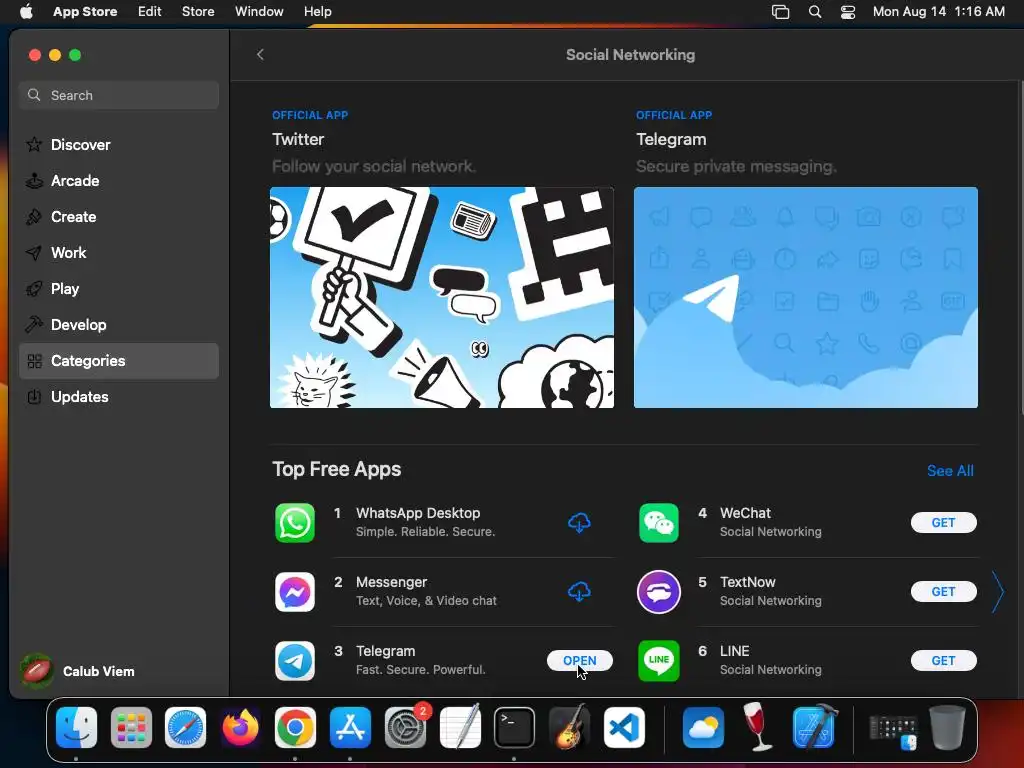Go to the Create section
This screenshot has width=1024, height=768.
[x=119, y=217]
